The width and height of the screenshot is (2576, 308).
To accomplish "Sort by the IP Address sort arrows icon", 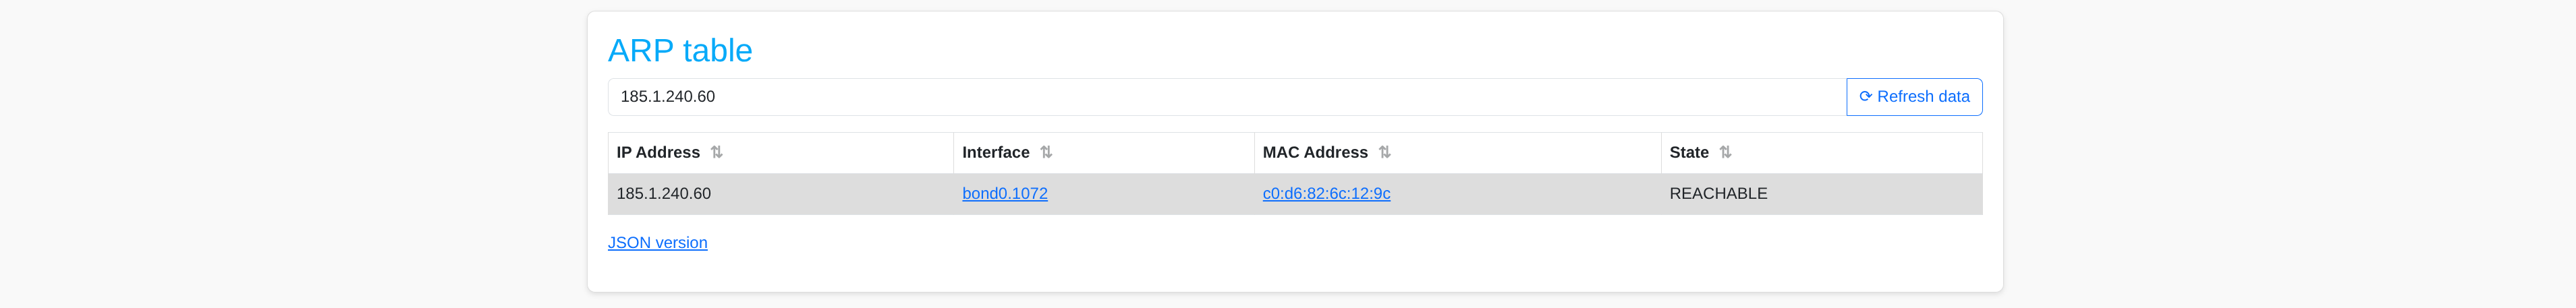I will (716, 152).
